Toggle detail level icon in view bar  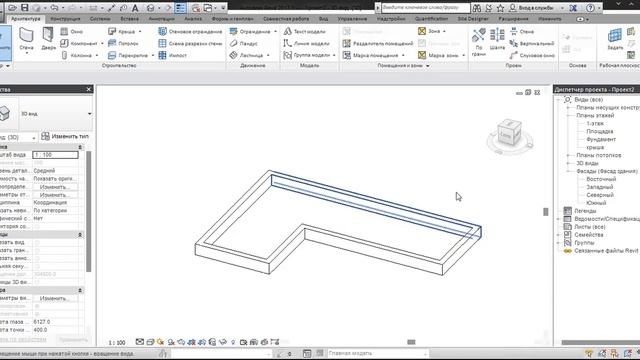(140, 342)
